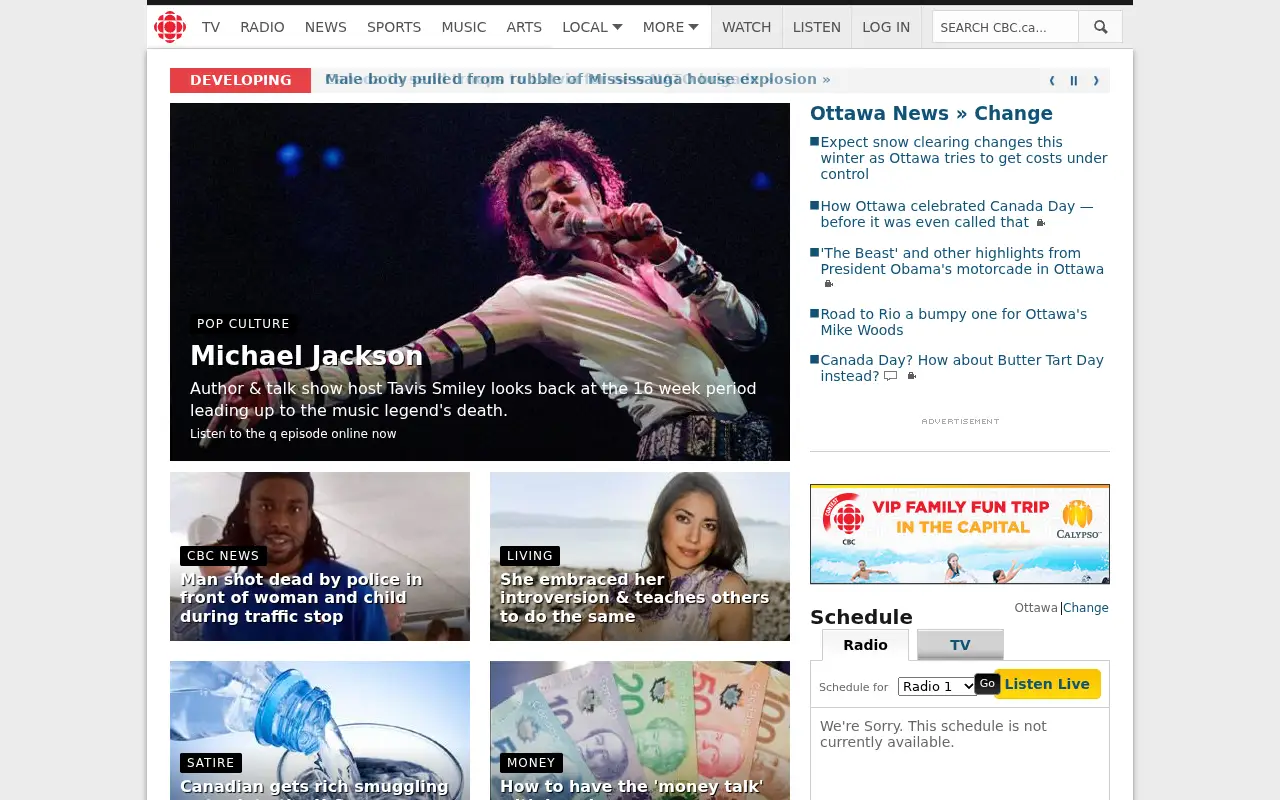The image size is (1280, 800).
Task: Click the WATCH button
Action: click(747, 27)
